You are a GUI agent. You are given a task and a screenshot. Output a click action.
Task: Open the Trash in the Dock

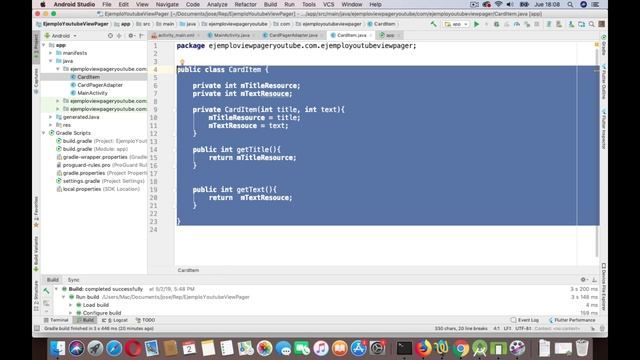coord(582,348)
